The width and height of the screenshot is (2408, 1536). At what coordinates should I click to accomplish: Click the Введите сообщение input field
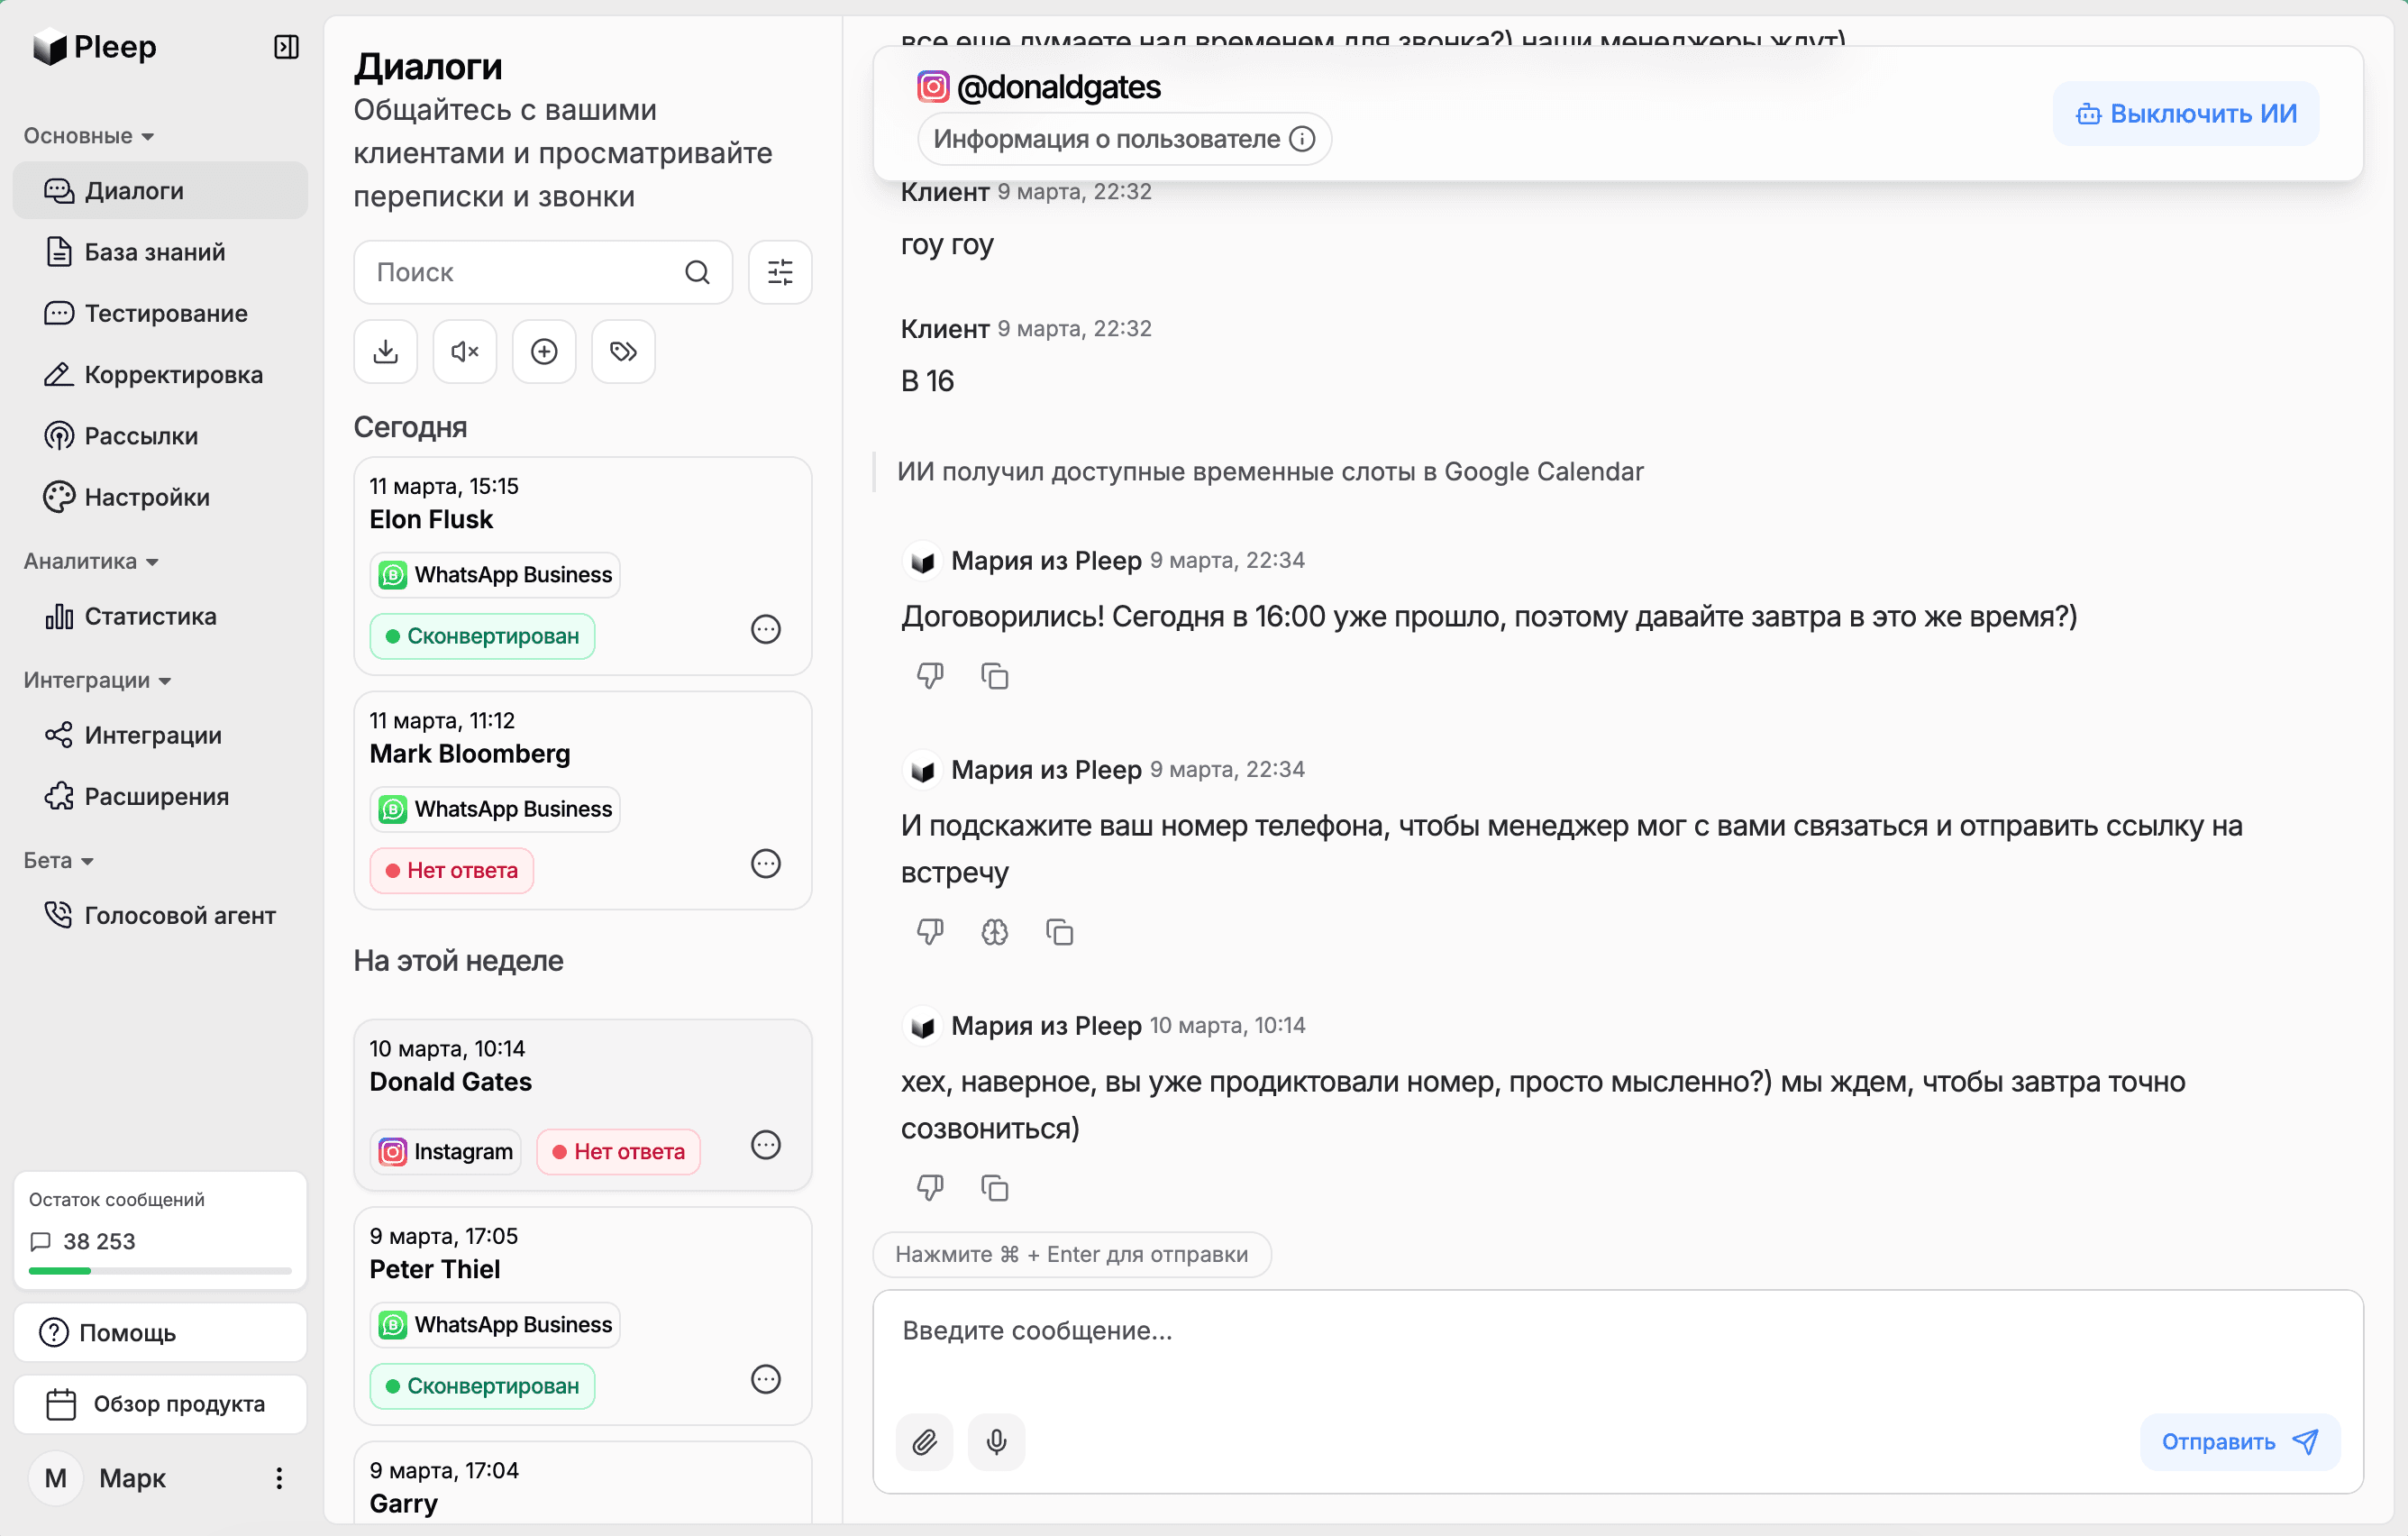coord(1400,1331)
